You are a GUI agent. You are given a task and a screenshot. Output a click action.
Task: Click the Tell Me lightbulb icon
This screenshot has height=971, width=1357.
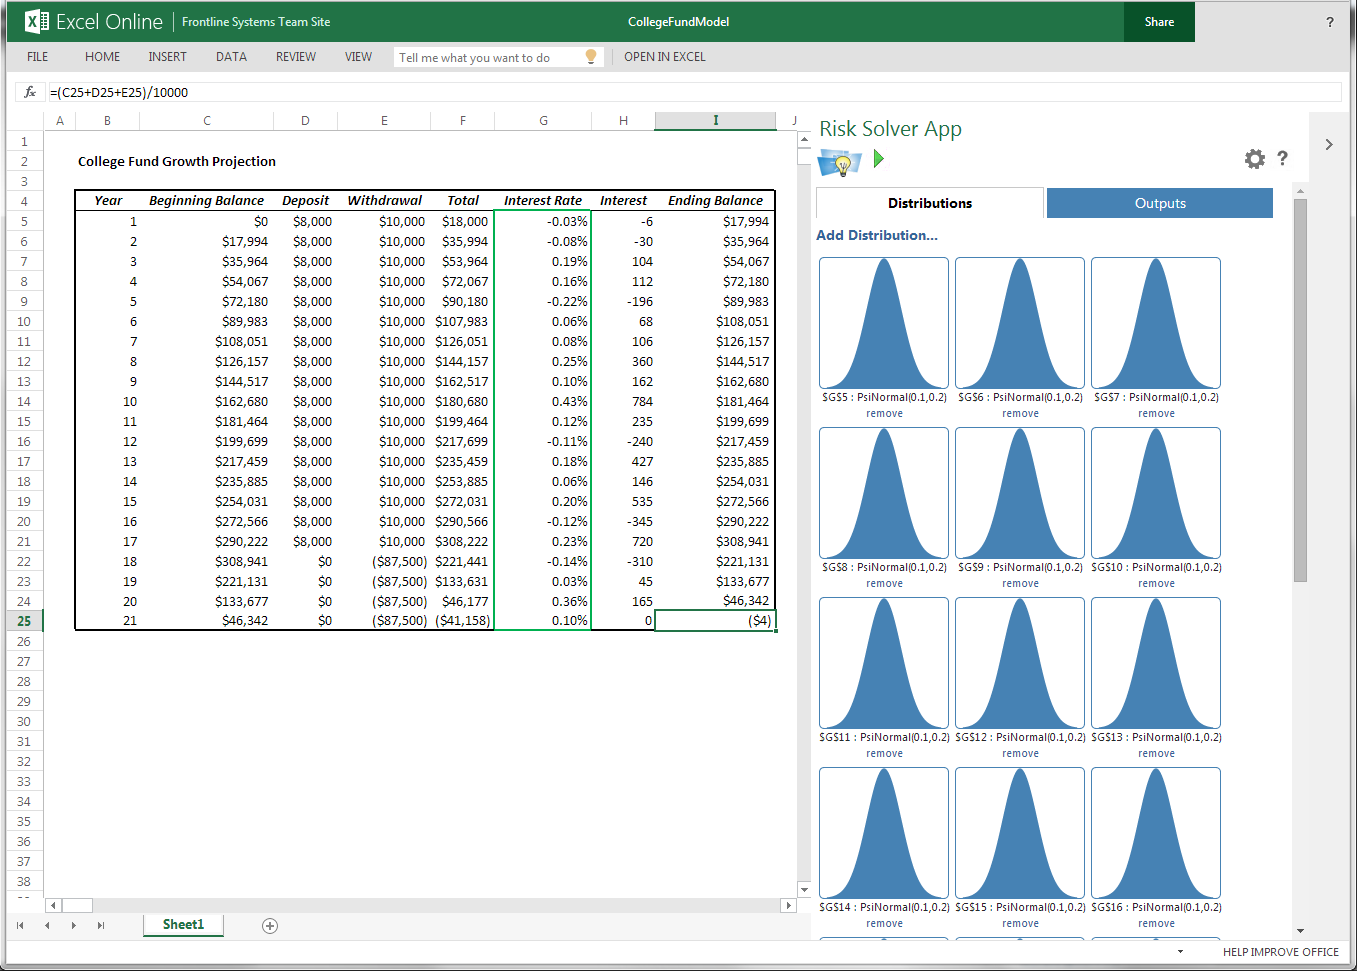pos(591,57)
